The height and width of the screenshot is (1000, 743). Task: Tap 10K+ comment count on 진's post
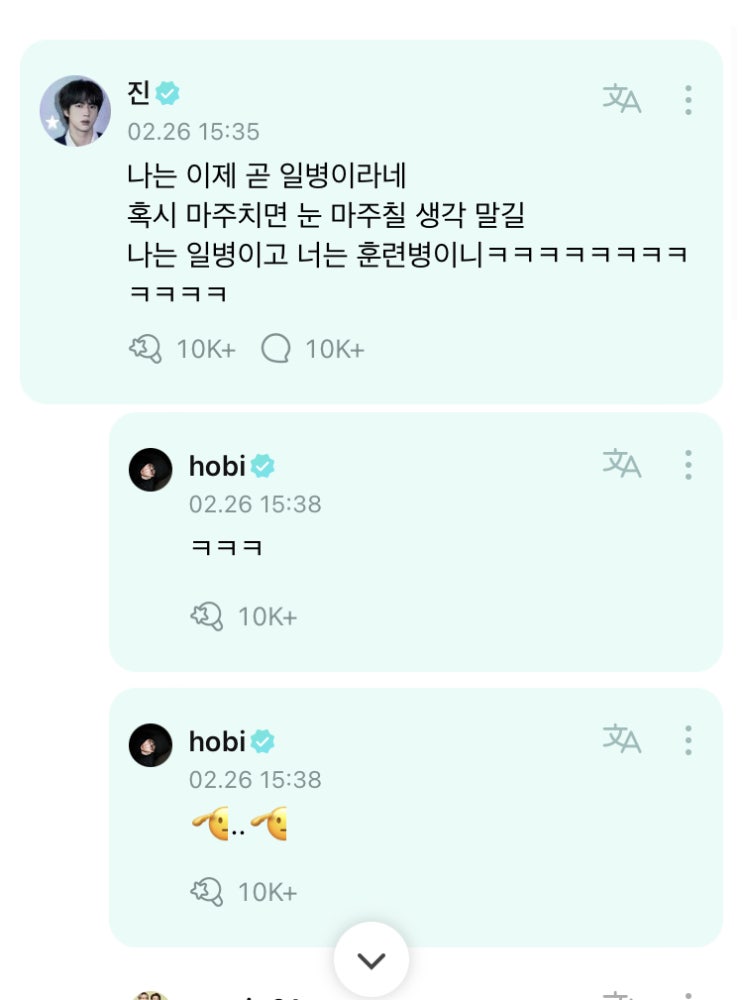334,349
